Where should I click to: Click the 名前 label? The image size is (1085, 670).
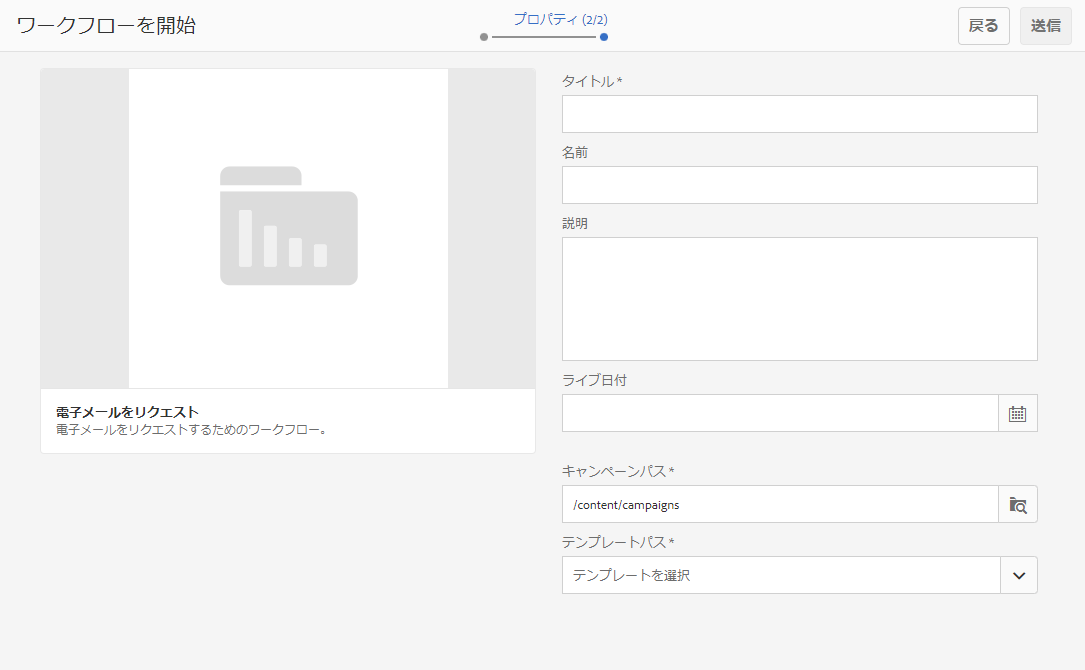575,152
